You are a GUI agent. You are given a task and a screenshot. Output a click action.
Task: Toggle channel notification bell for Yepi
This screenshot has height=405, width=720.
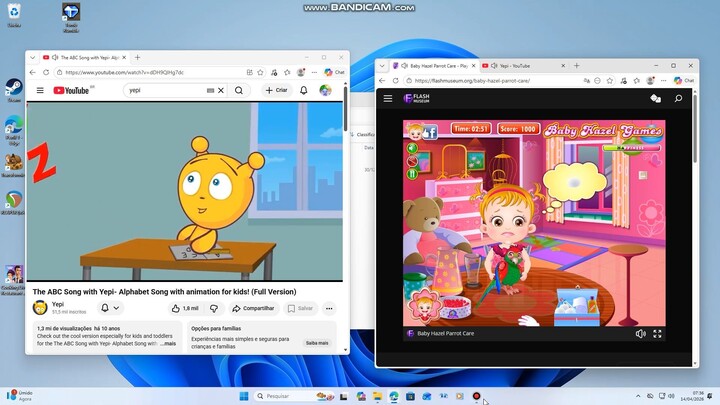pyautogui.click(x=109, y=308)
